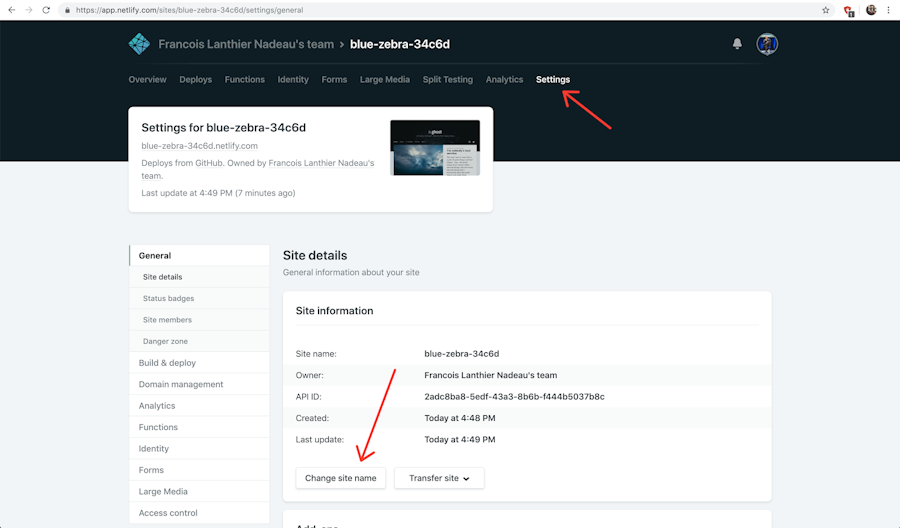
Task: Open Access control in sidebar
Action: coord(199,513)
